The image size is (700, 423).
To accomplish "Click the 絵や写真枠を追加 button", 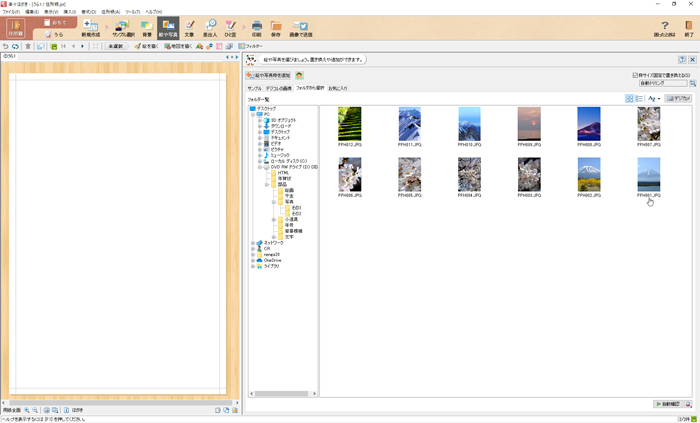I will click(x=270, y=75).
